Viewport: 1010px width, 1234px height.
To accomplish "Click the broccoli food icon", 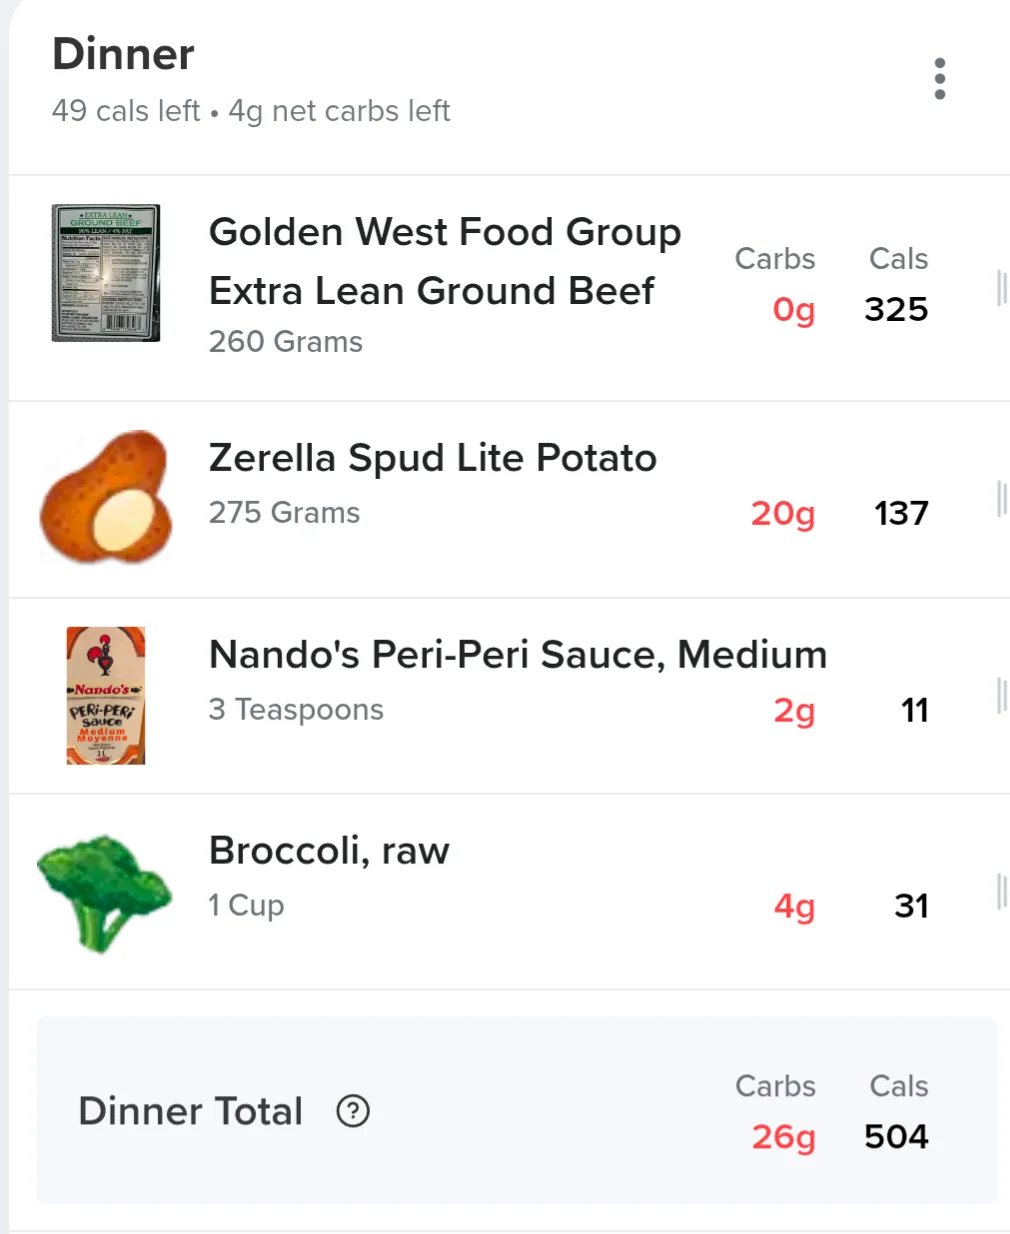I will pos(104,892).
